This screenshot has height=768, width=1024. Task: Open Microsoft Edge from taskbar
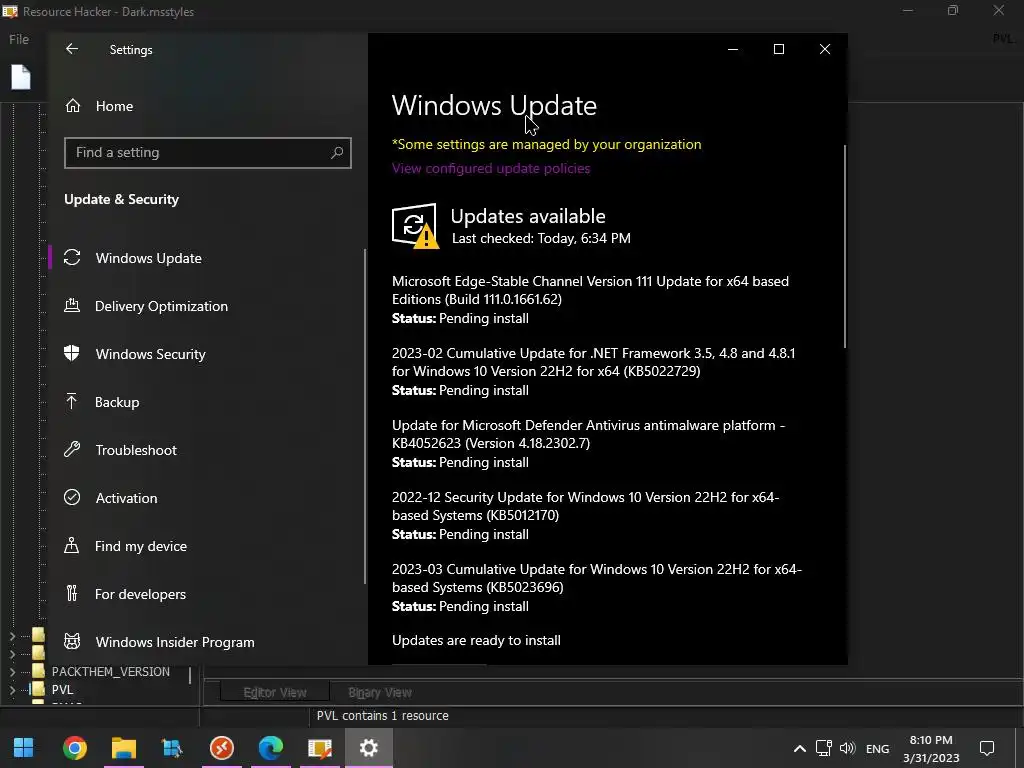coord(271,748)
